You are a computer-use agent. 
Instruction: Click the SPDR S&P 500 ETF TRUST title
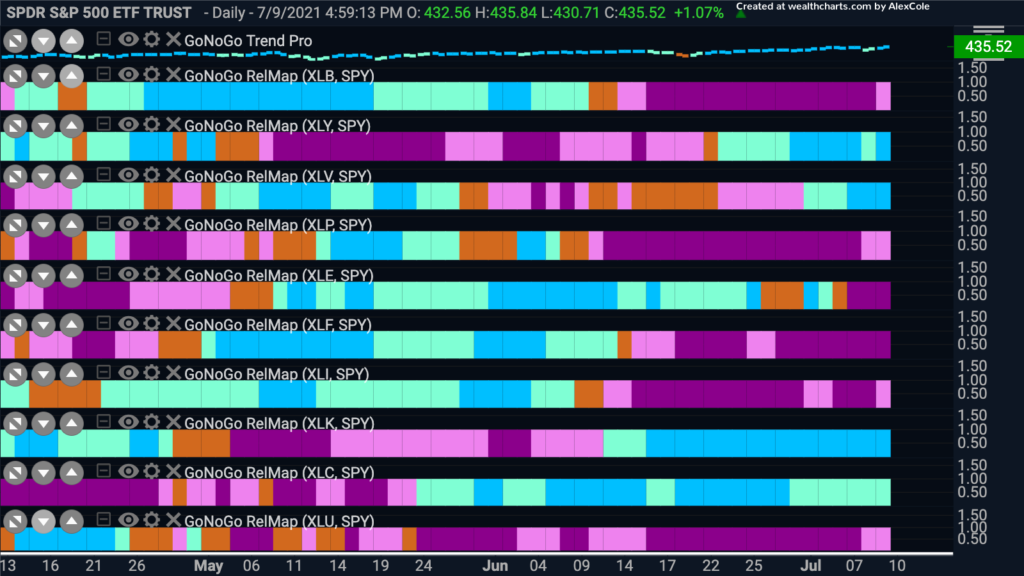[99, 12]
